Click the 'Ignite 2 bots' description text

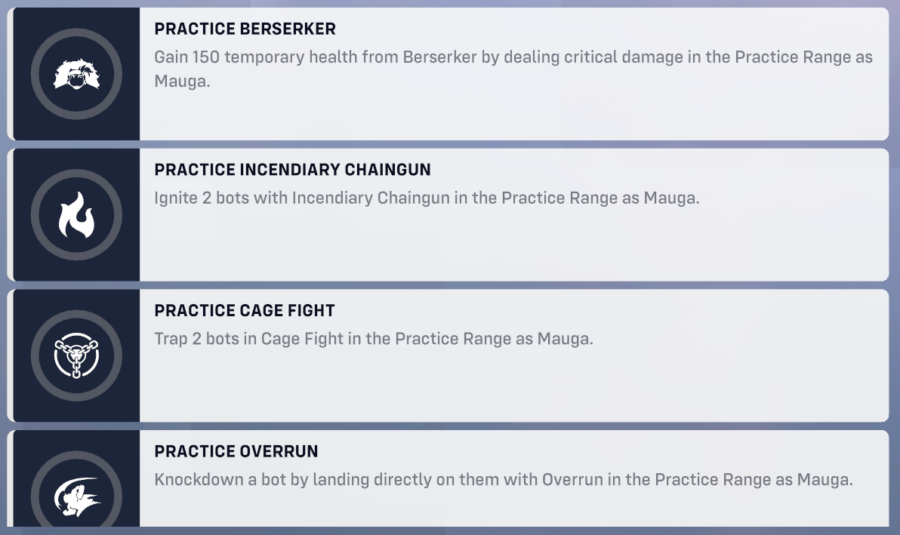click(x=426, y=198)
